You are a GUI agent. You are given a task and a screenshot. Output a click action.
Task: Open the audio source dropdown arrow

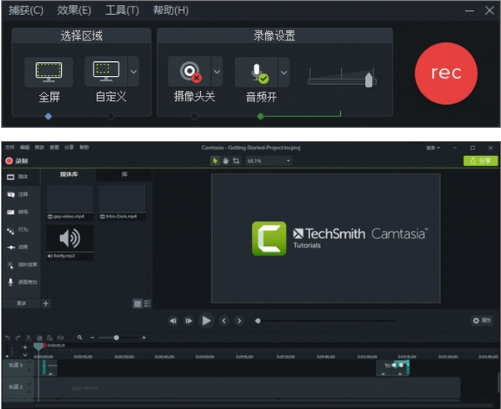pos(284,72)
